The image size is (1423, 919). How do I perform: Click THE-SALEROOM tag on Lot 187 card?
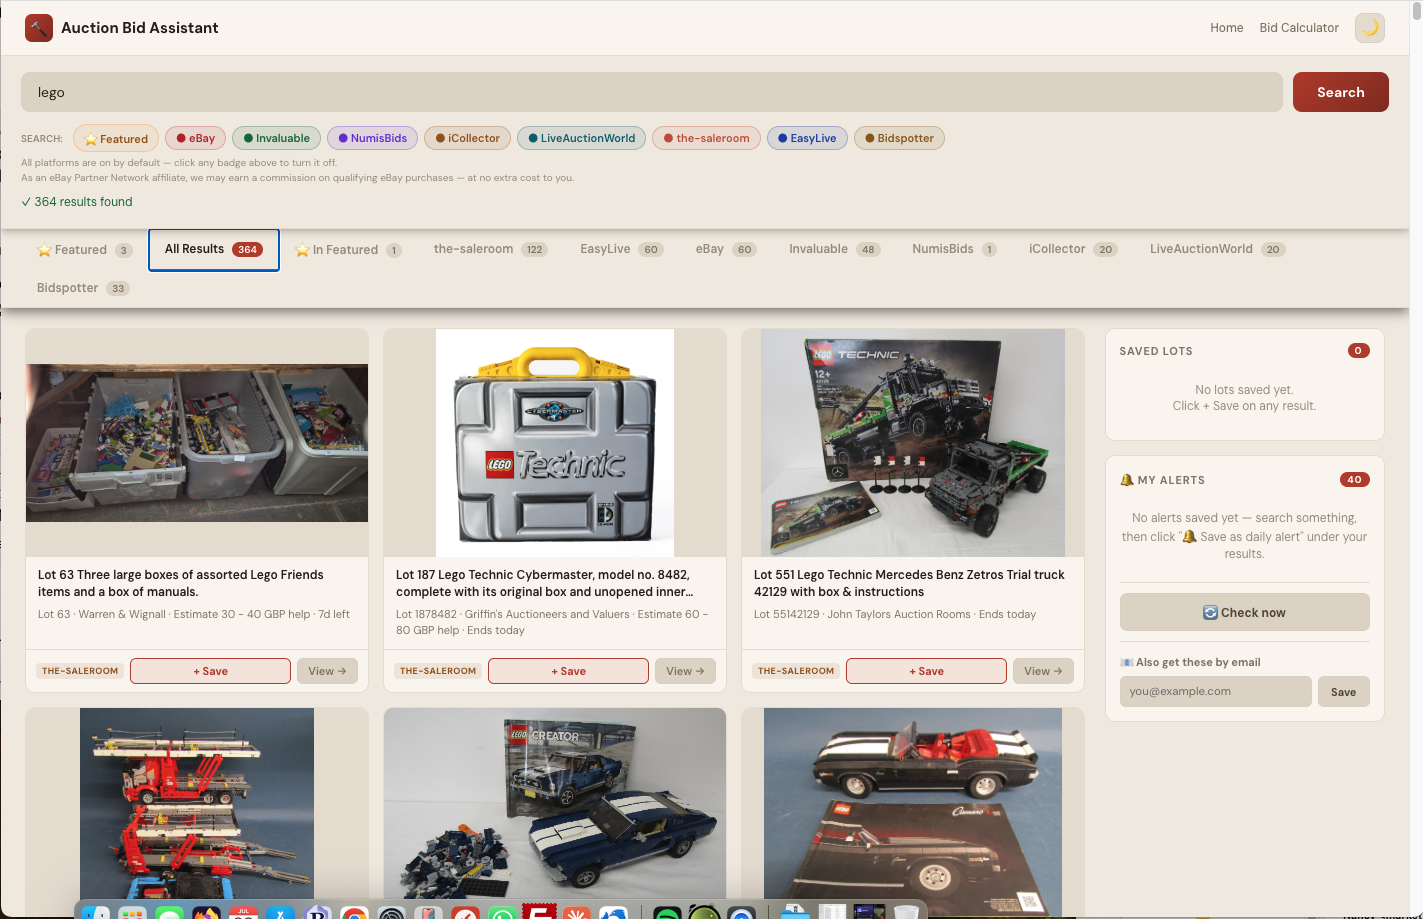[x=438, y=671]
